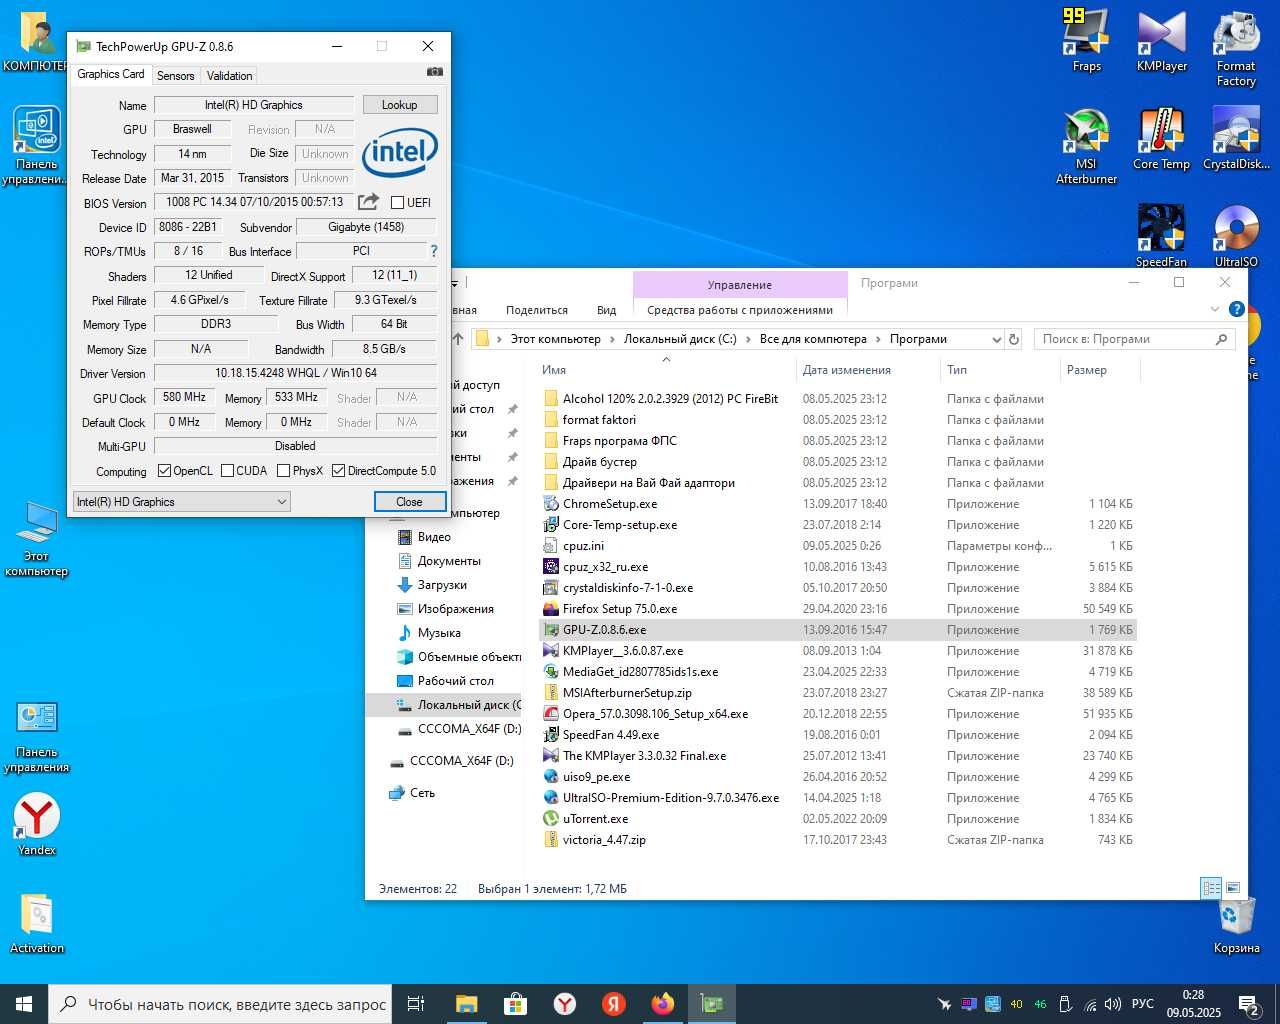This screenshot has width=1280, height=1024.
Task: Launch Core Temp desktop icon
Action: pyautogui.click(x=1161, y=138)
